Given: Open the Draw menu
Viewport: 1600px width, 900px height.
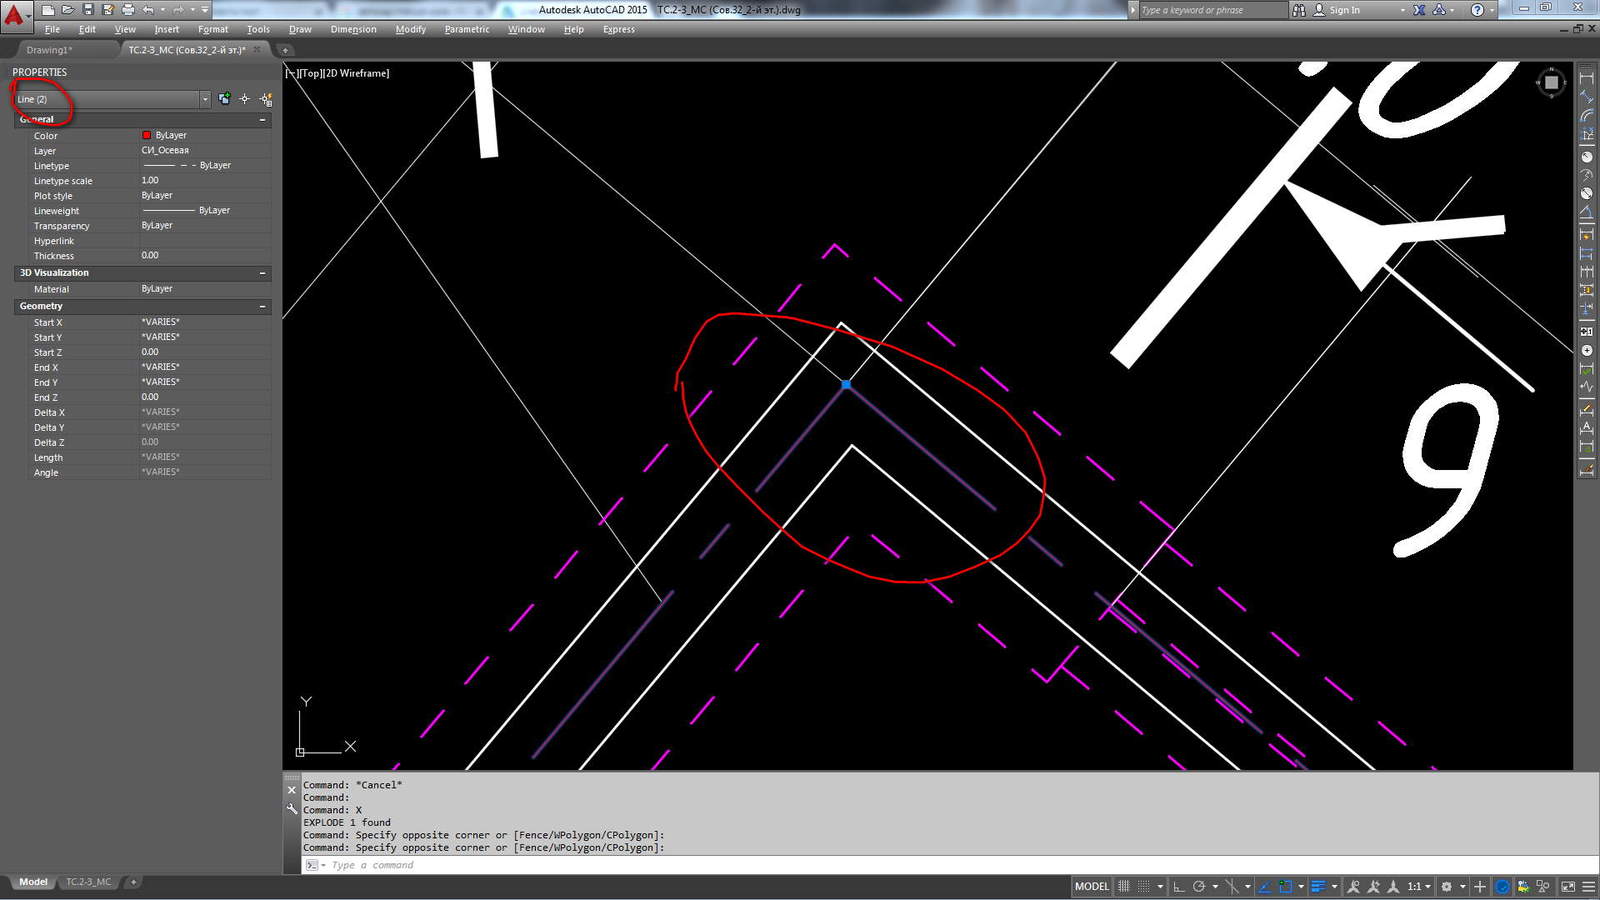Looking at the screenshot, I should [300, 29].
